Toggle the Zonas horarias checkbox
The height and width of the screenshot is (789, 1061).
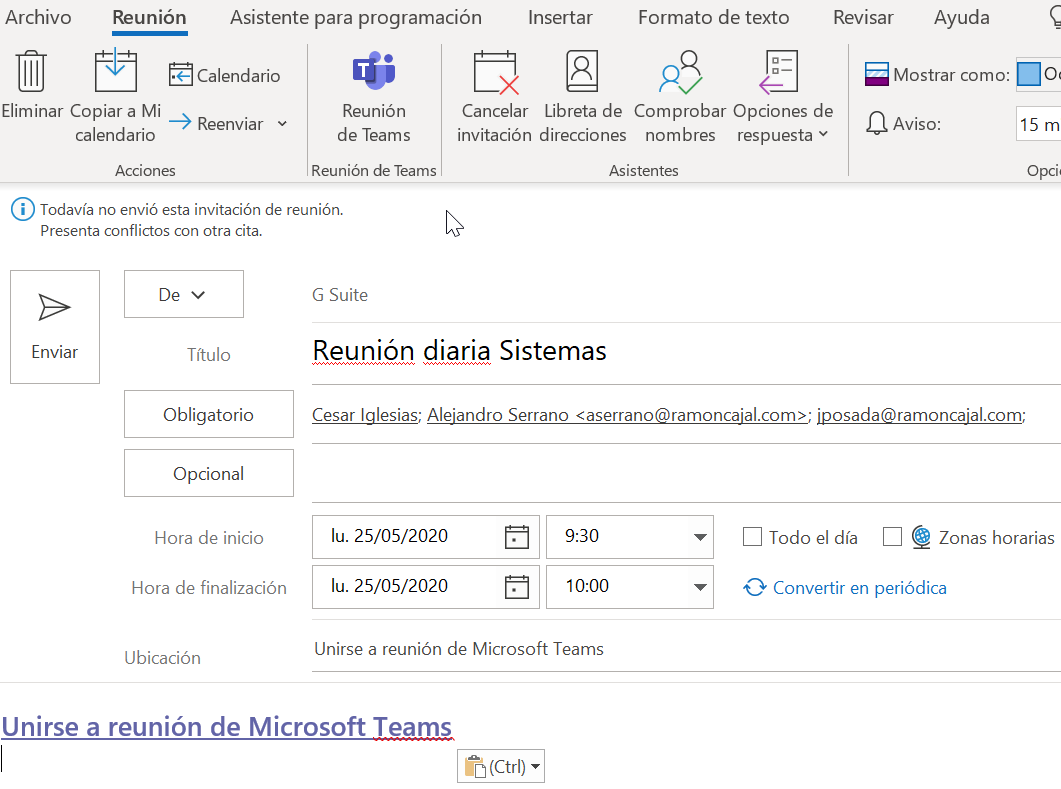(893, 537)
